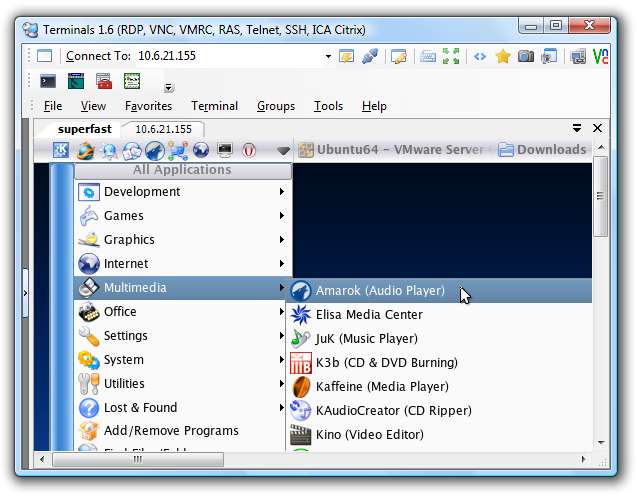Open the Favorites menu
637x496 pixels.
tap(148, 106)
